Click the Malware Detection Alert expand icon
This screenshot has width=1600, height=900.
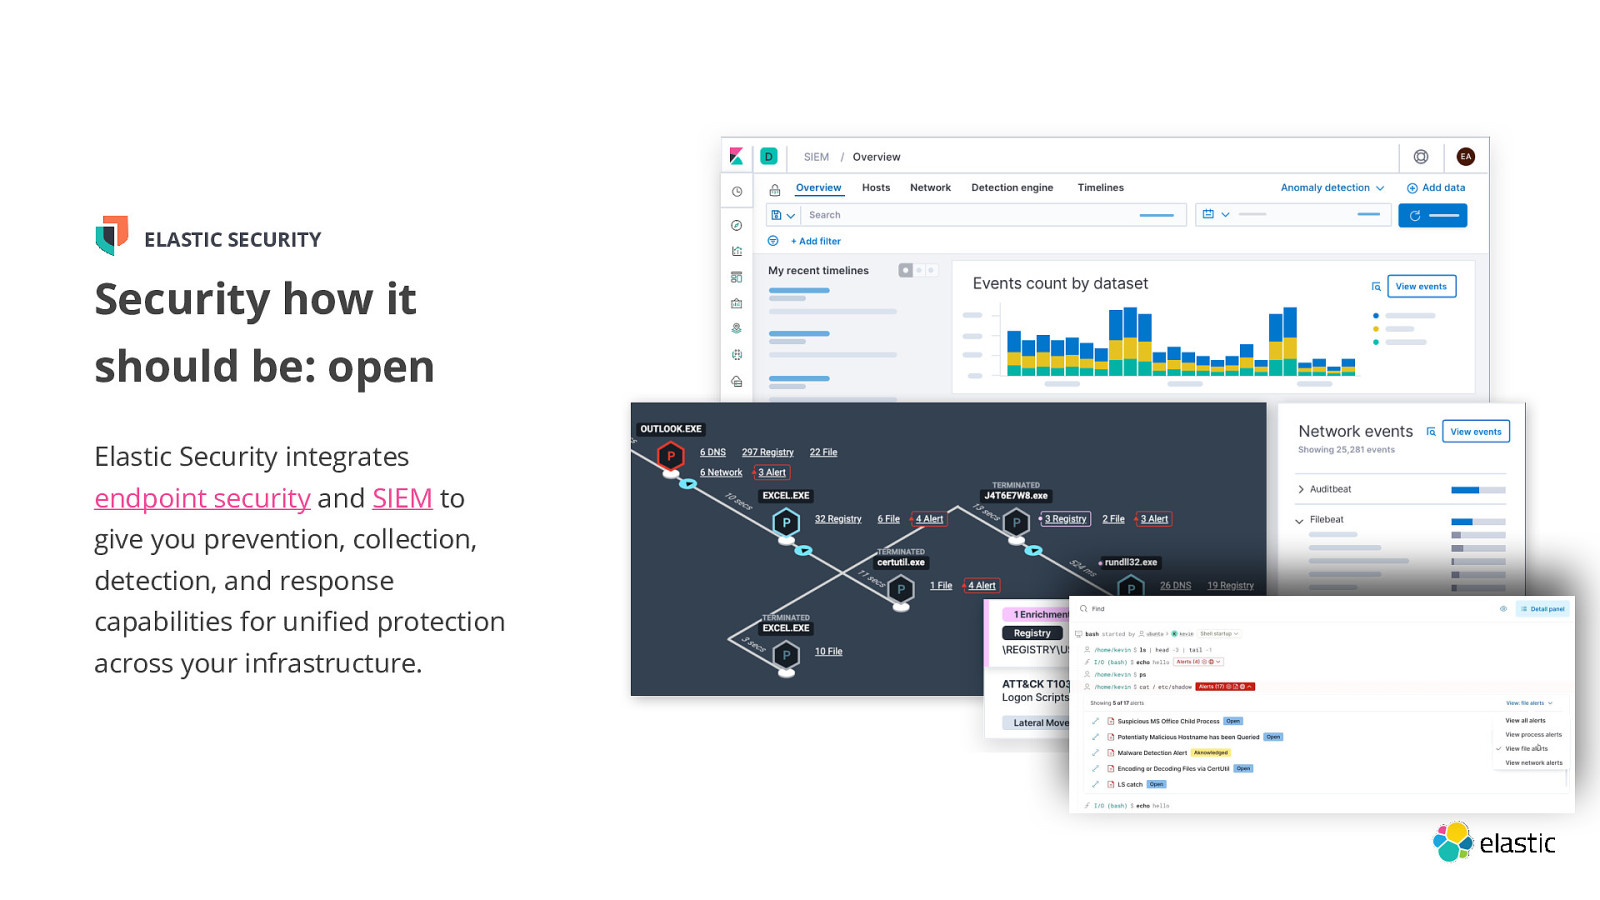(x=1096, y=753)
